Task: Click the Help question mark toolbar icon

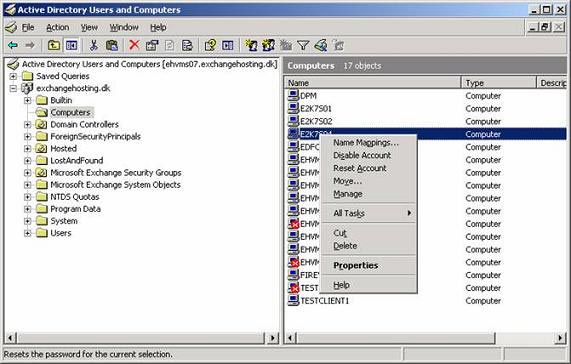Action: [210, 45]
